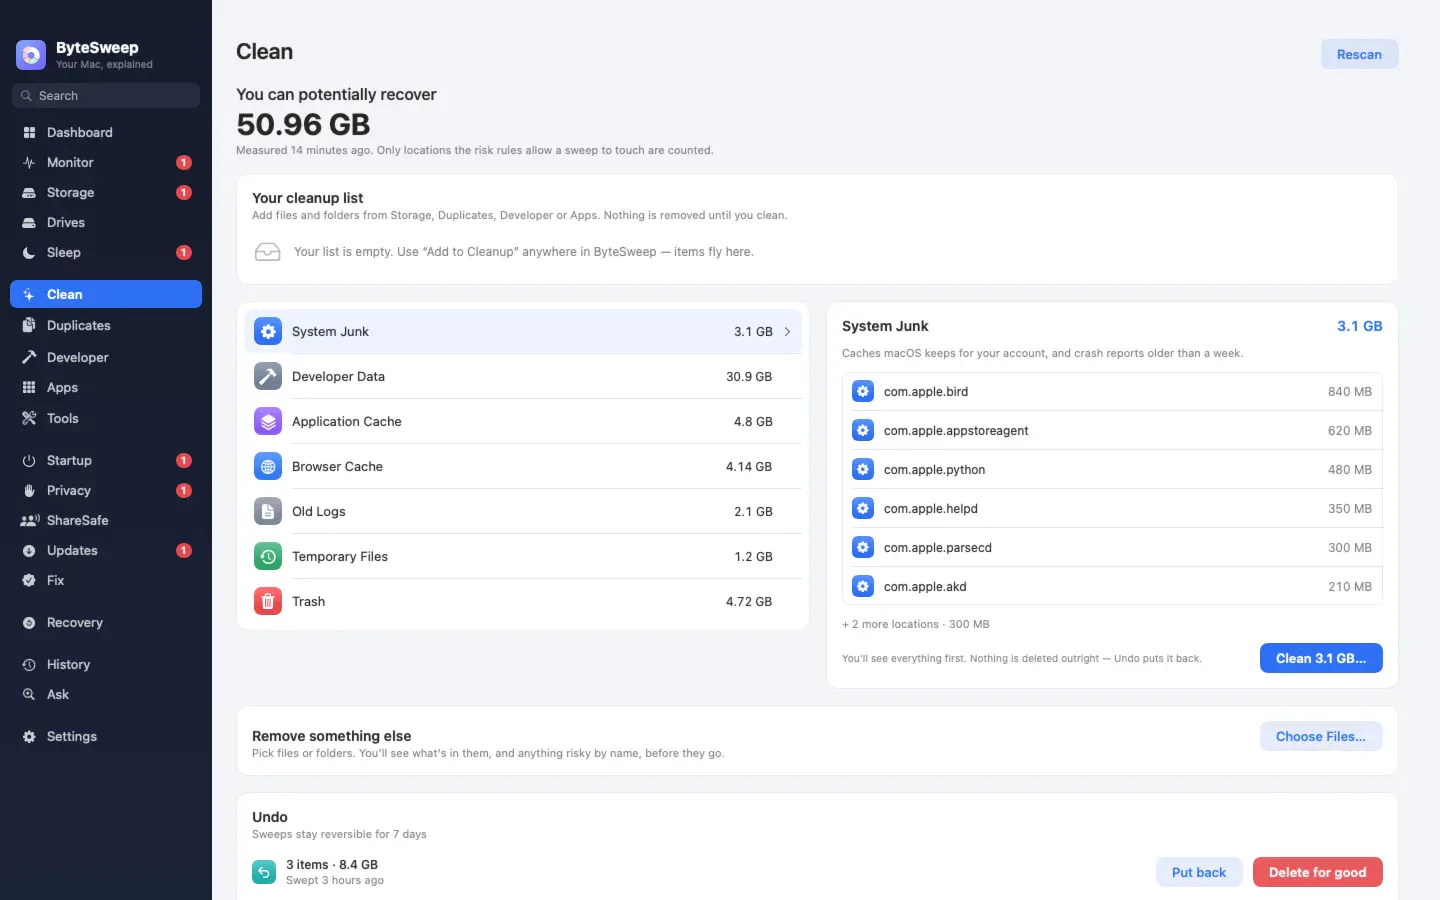Open Duplicates via its sidebar icon

click(x=29, y=325)
